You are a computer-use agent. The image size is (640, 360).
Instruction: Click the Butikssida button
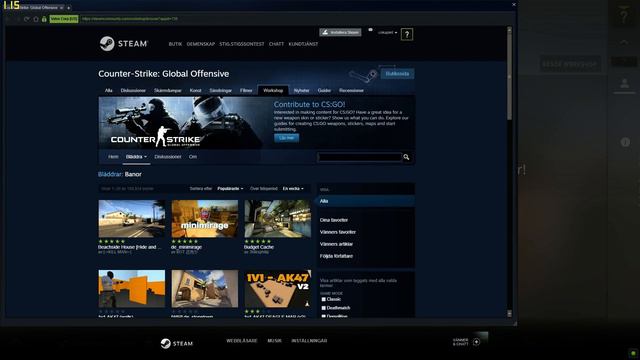(x=397, y=74)
